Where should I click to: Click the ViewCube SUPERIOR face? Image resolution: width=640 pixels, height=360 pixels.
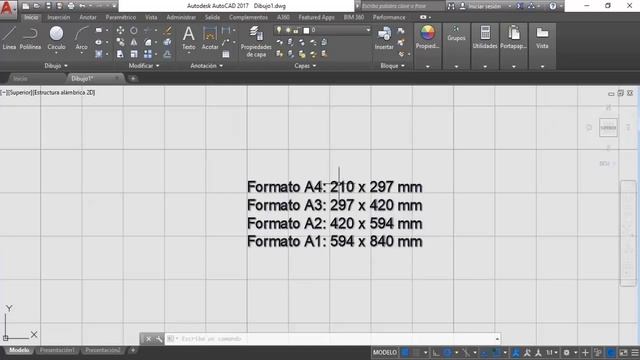tap(608, 128)
